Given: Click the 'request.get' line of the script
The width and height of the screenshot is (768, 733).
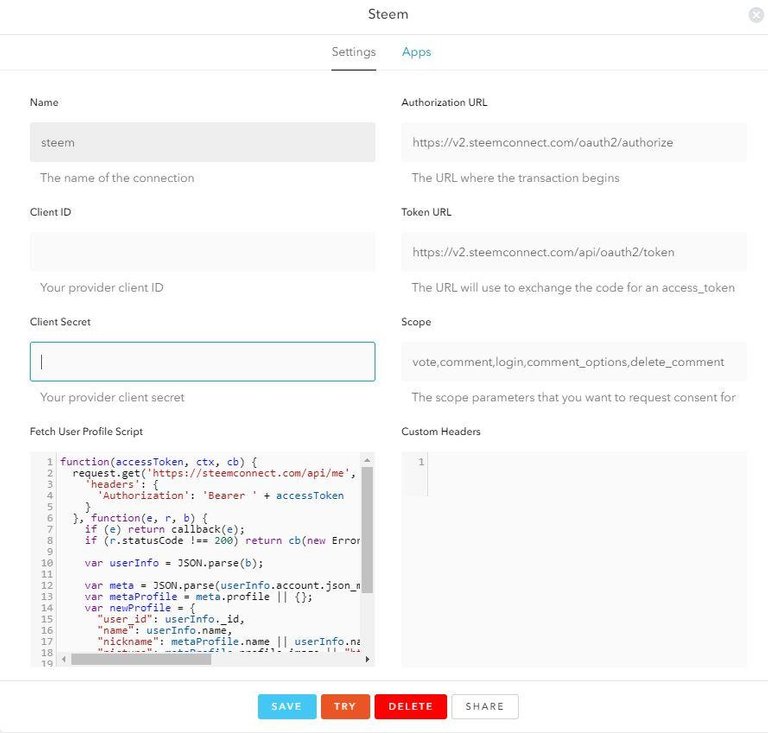Looking at the screenshot, I should (214, 473).
